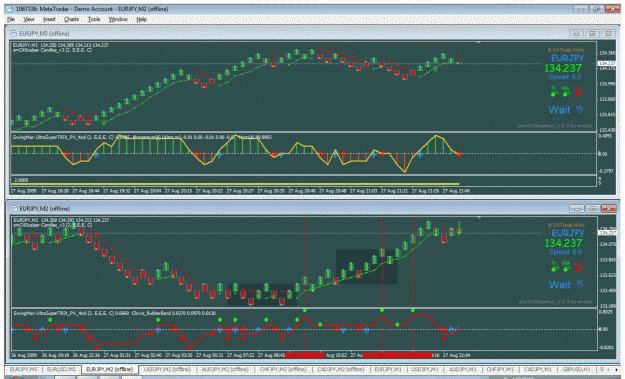Open the Window menu
The height and width of the screenshot is (379, 625).
click(118, 19)
